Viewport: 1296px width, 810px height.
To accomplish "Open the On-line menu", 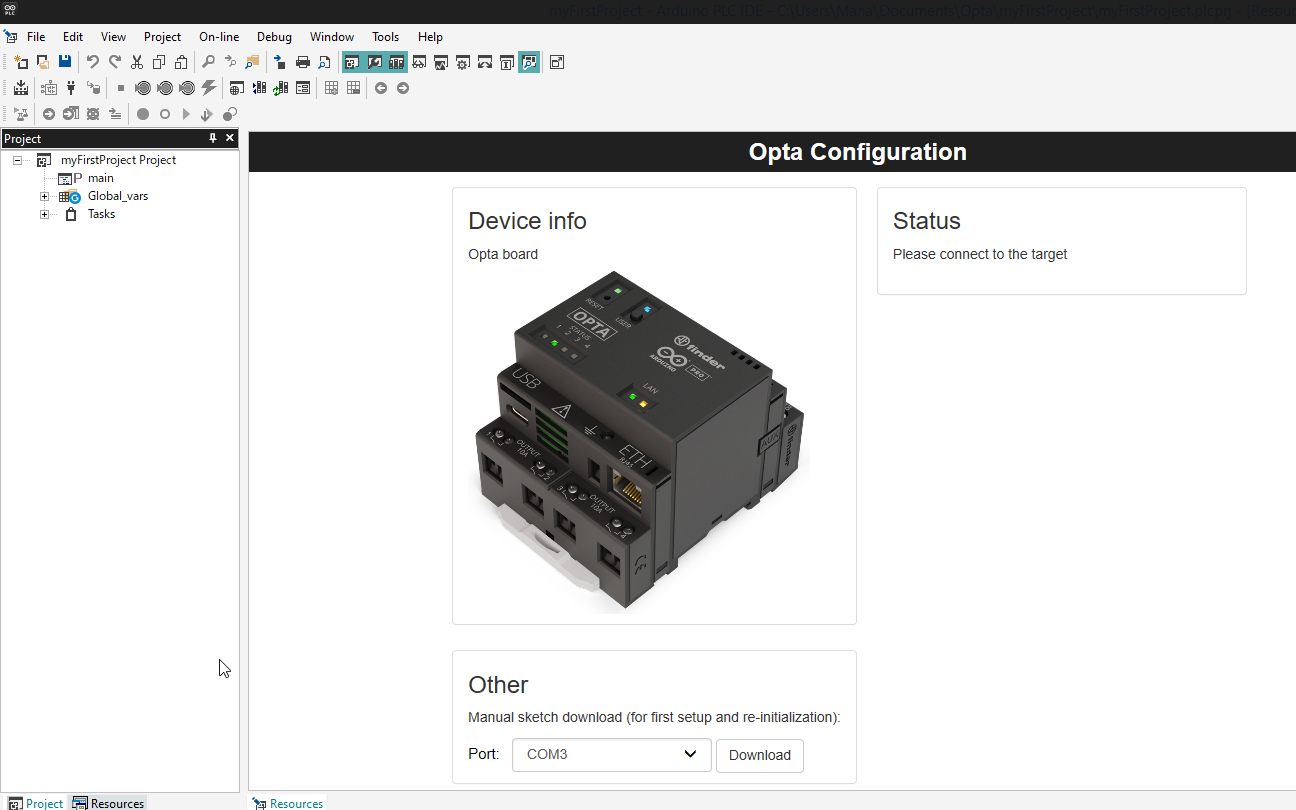I will click(219, 37).
